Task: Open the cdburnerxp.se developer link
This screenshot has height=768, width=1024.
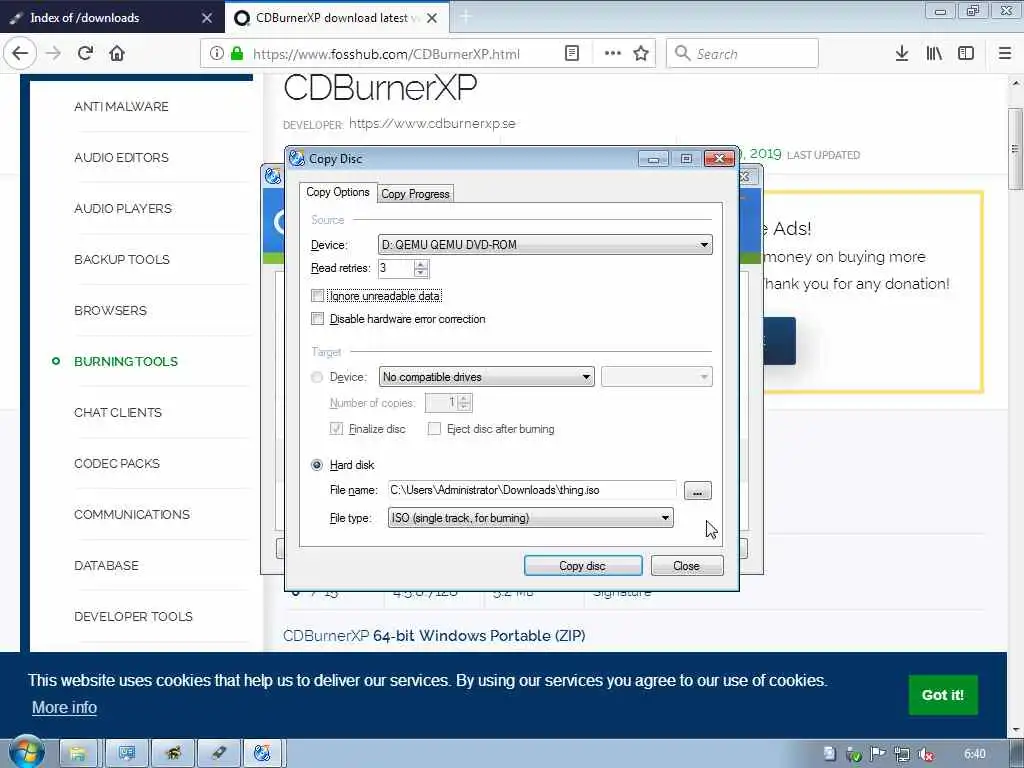Action: [432, 123]
